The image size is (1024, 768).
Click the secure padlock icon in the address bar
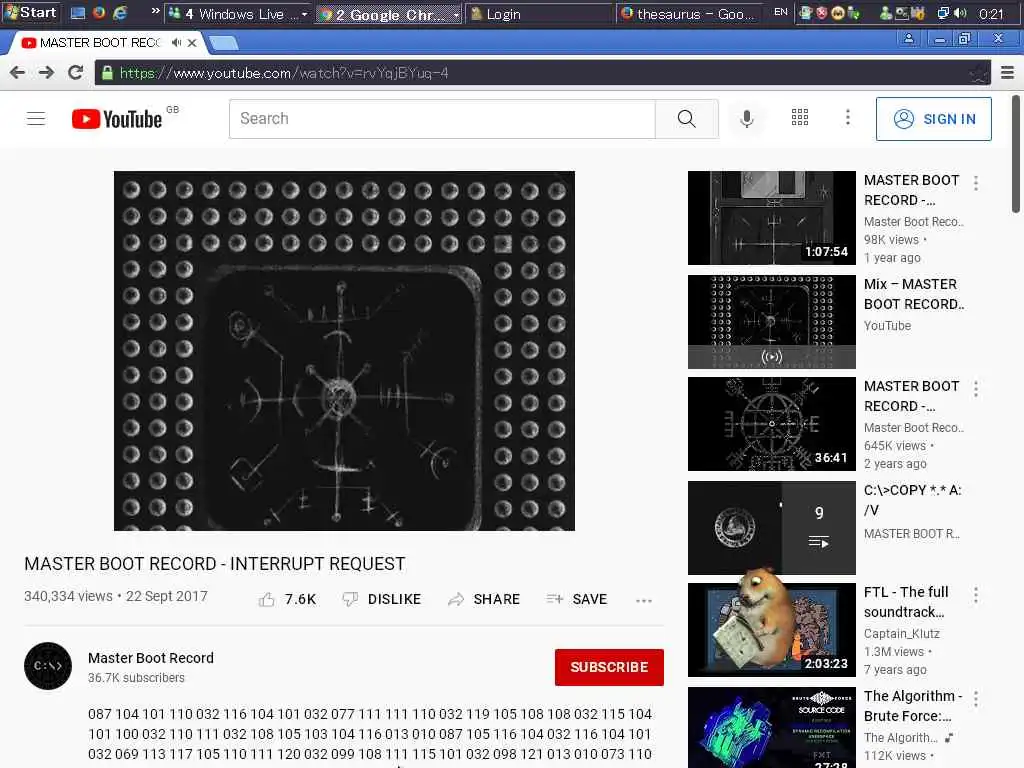coord(107,73)
